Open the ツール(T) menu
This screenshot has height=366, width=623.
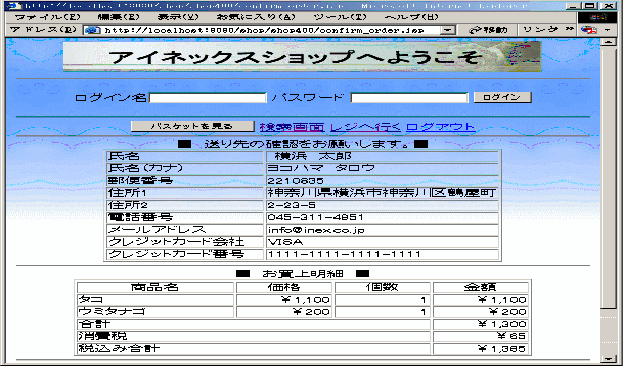click(340, 17)
